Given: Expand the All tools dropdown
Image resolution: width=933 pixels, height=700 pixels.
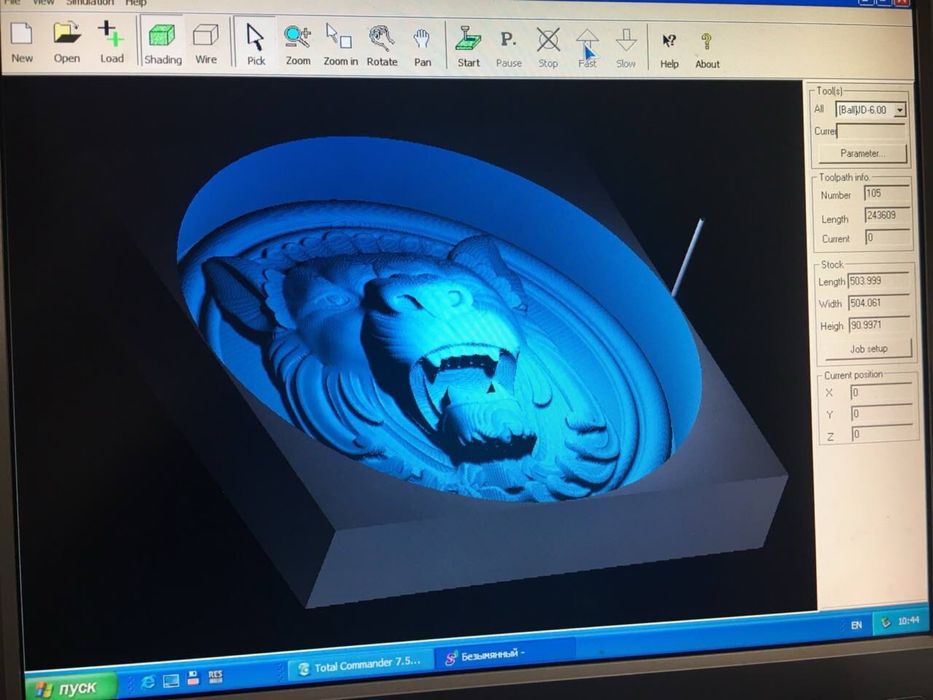Looking at the screenshot, I should point(900,110).
